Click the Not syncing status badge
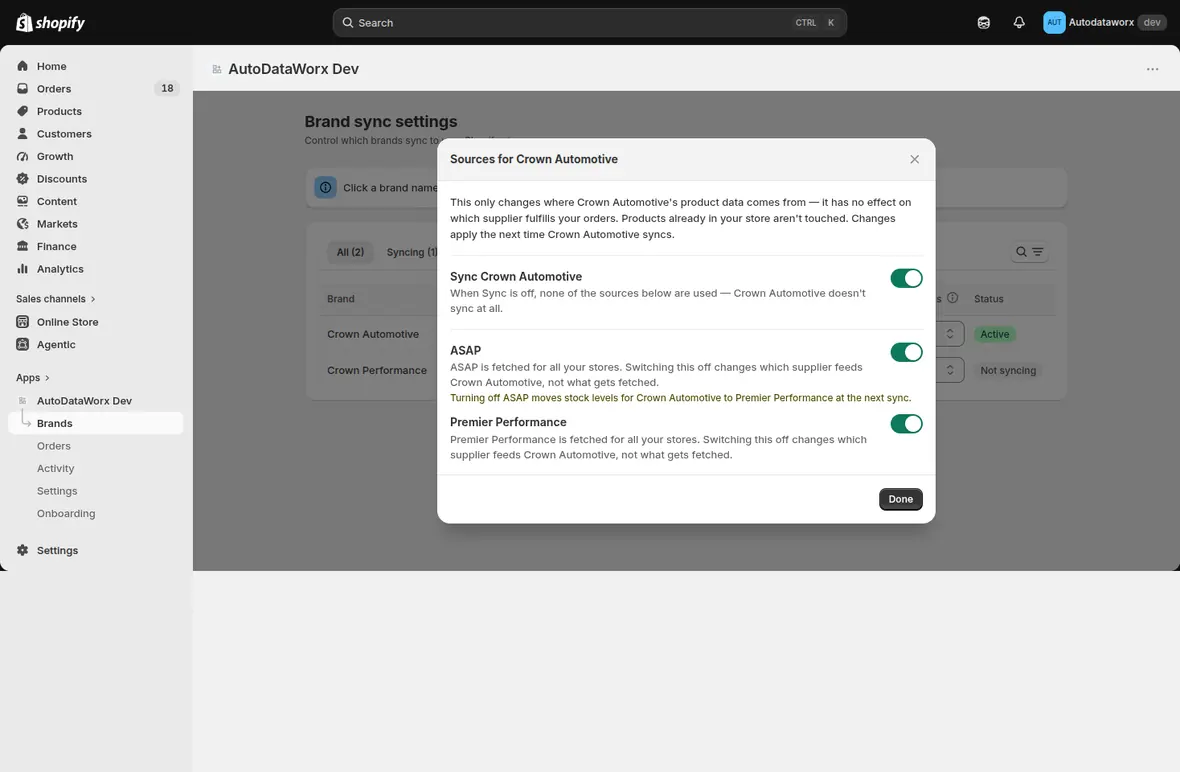The image size is (1180, 772). (1008, 370)
